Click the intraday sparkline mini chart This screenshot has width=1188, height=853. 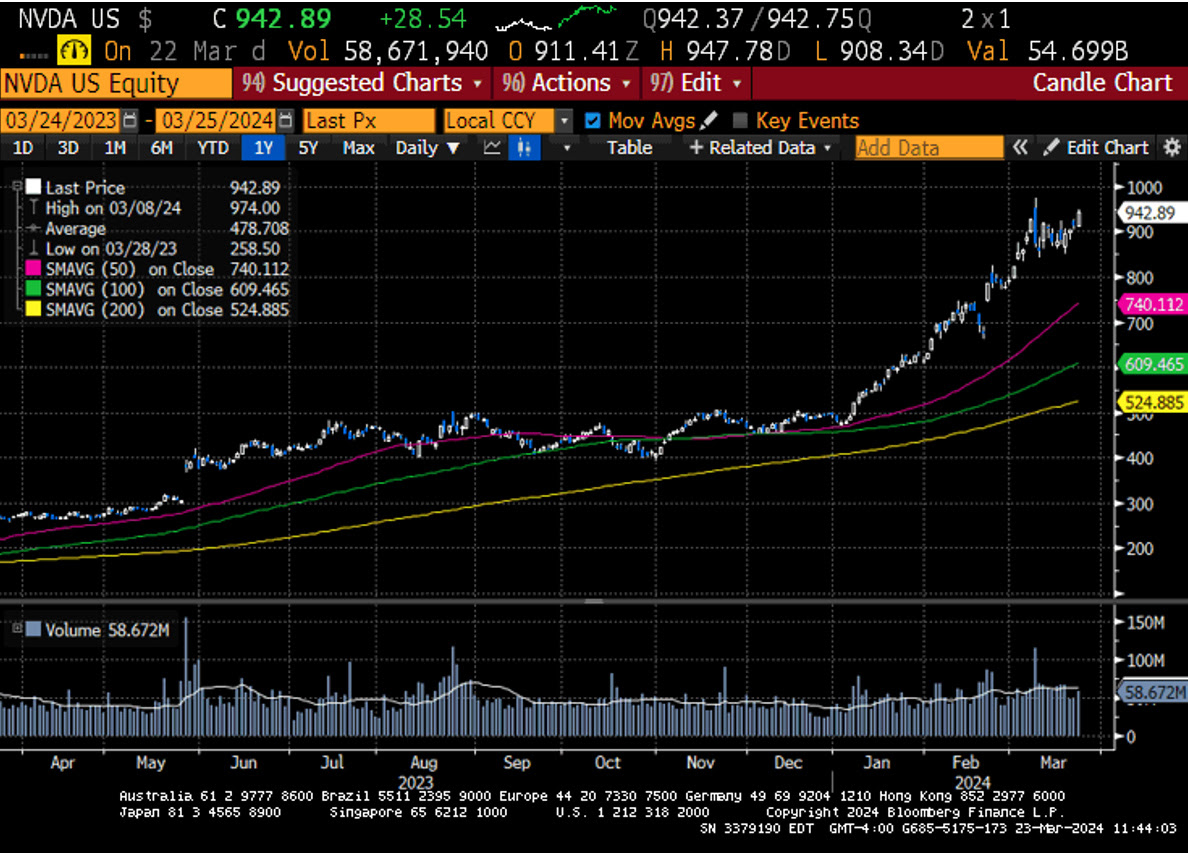pos(556,18)
